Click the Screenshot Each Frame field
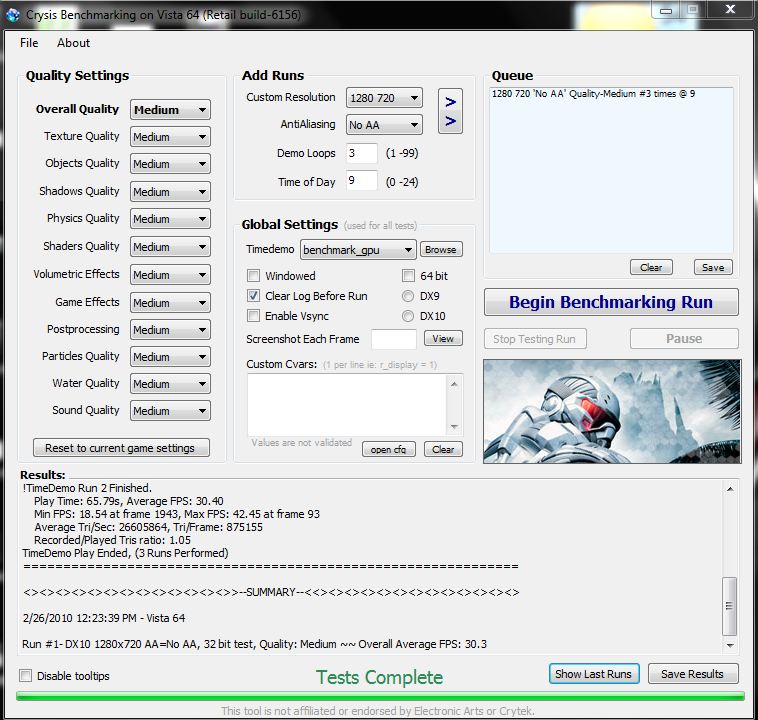758x720 pixels. click(x=394, y=339)
